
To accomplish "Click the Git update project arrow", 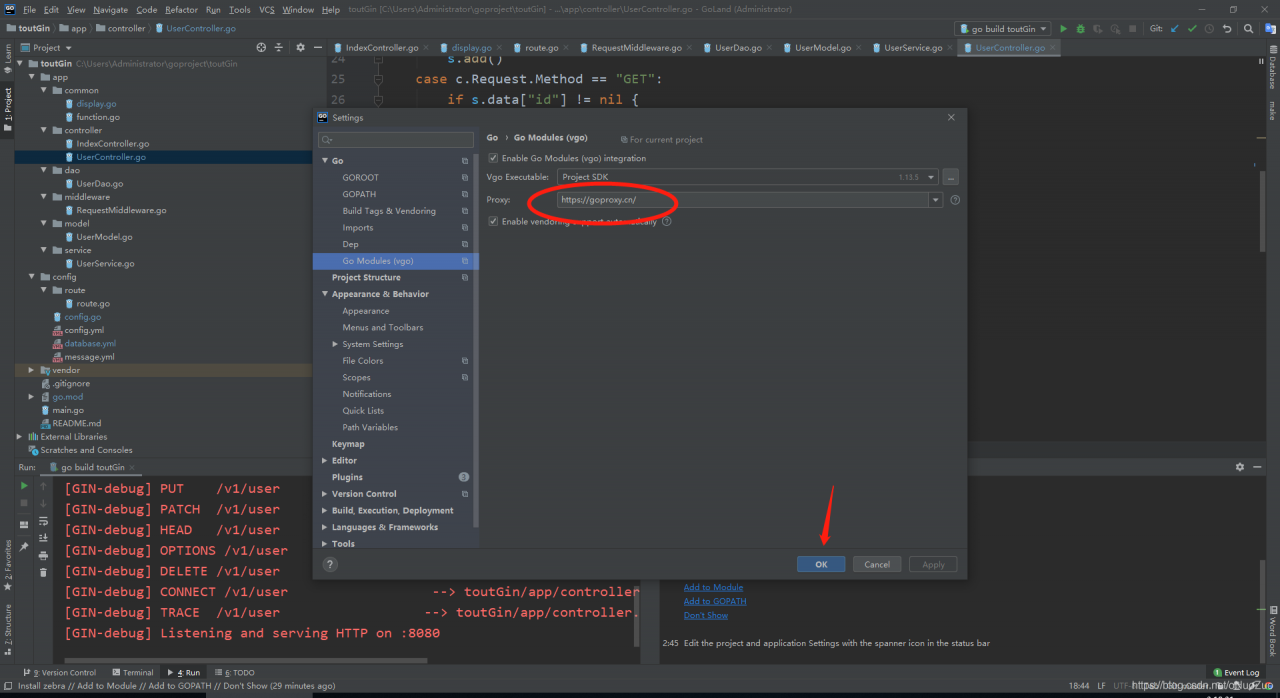I will click(x=1174, y=29).
